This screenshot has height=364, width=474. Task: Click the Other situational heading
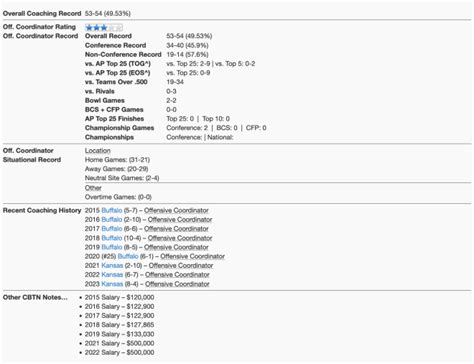[x=93, y=188]
